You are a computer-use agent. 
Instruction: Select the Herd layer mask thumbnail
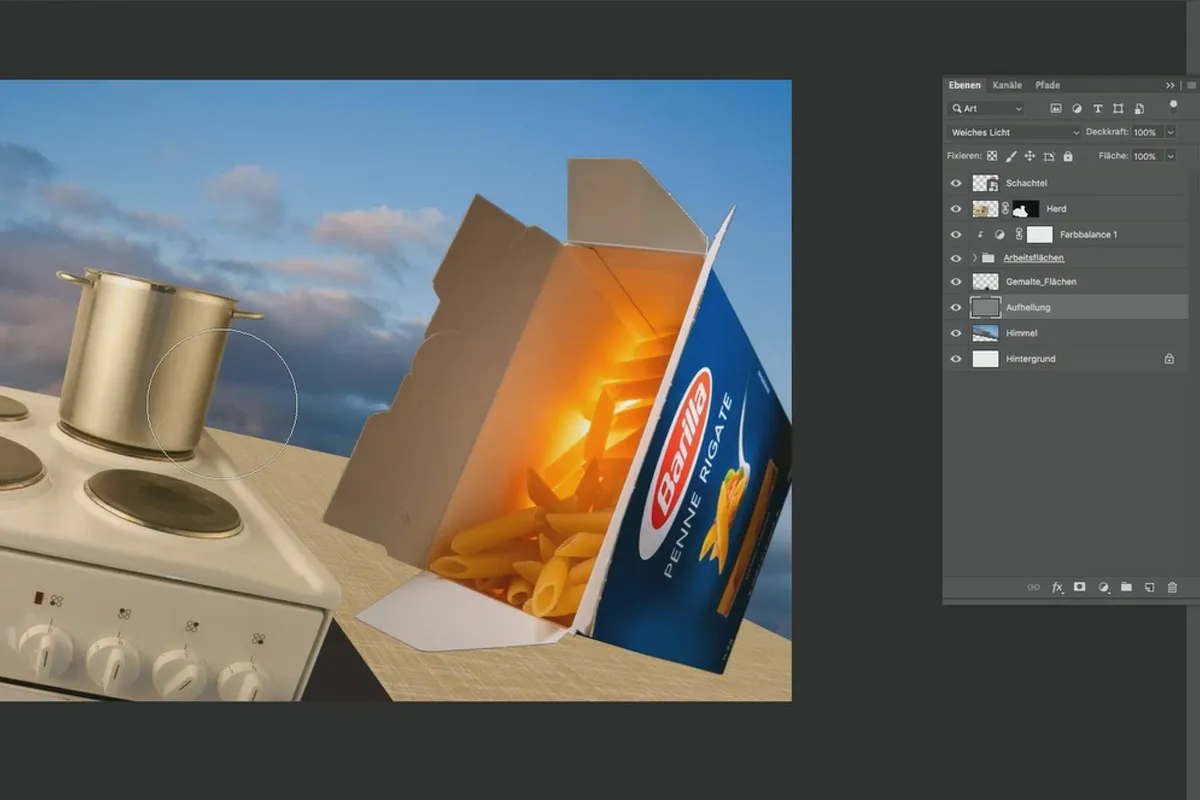pos(1026,208)
